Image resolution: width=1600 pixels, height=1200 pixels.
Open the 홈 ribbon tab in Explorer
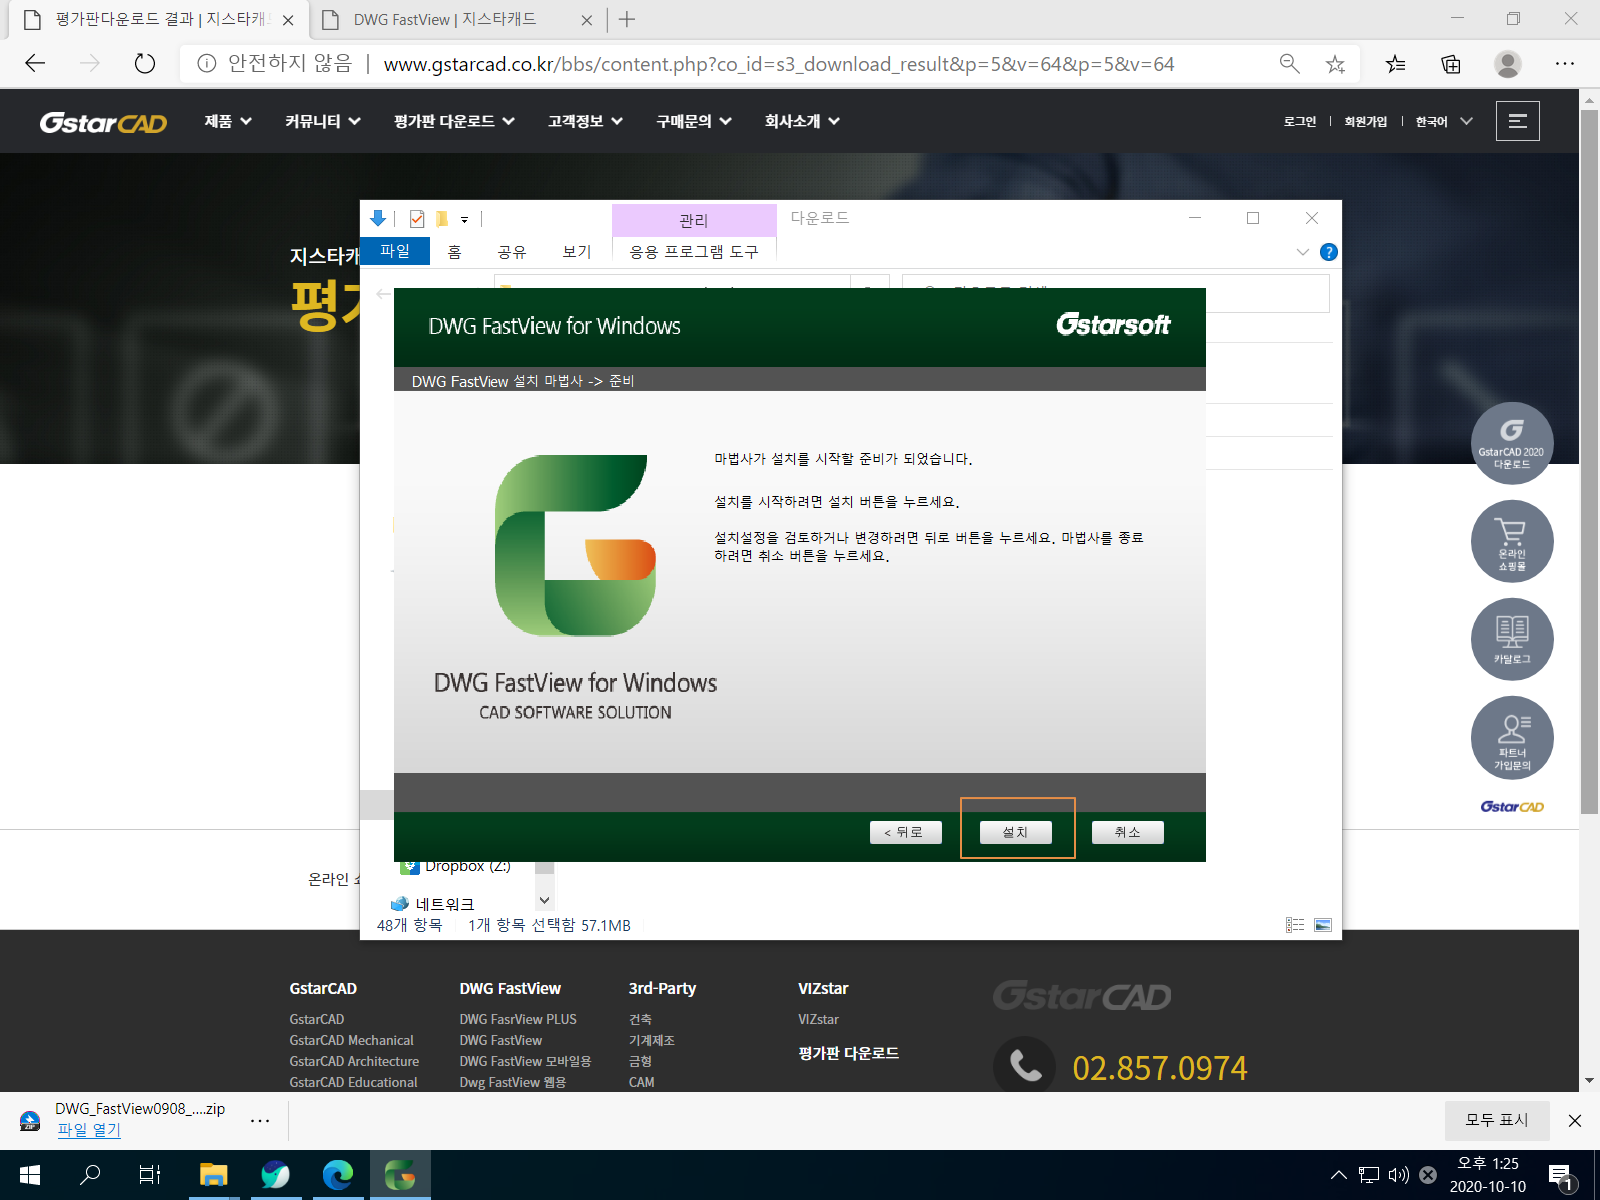(x=454, y=252)
